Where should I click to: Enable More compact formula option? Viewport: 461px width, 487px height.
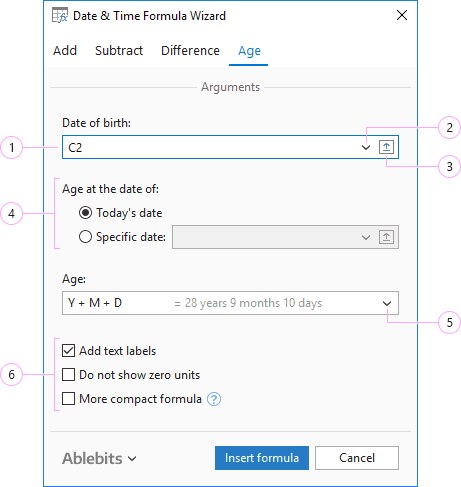coord(68,399)
